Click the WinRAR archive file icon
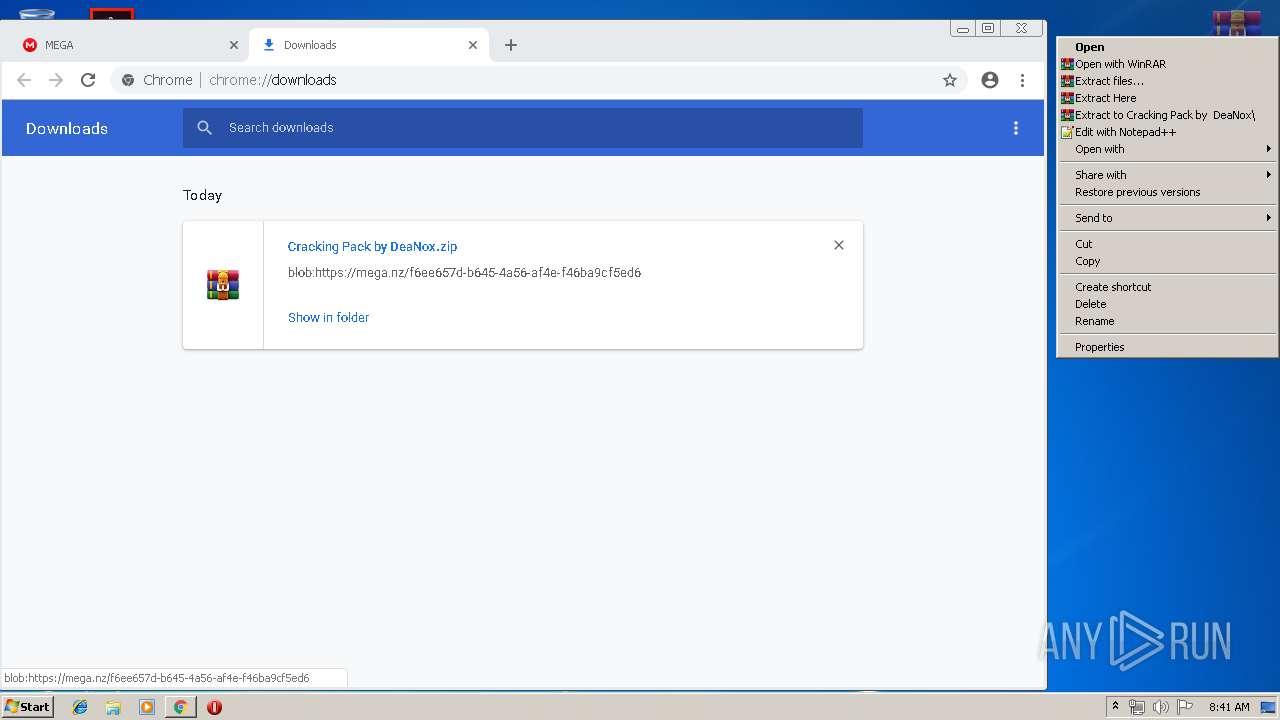Image resolution: width=1280 pixels, height=720 pixels. coord(223,285)
